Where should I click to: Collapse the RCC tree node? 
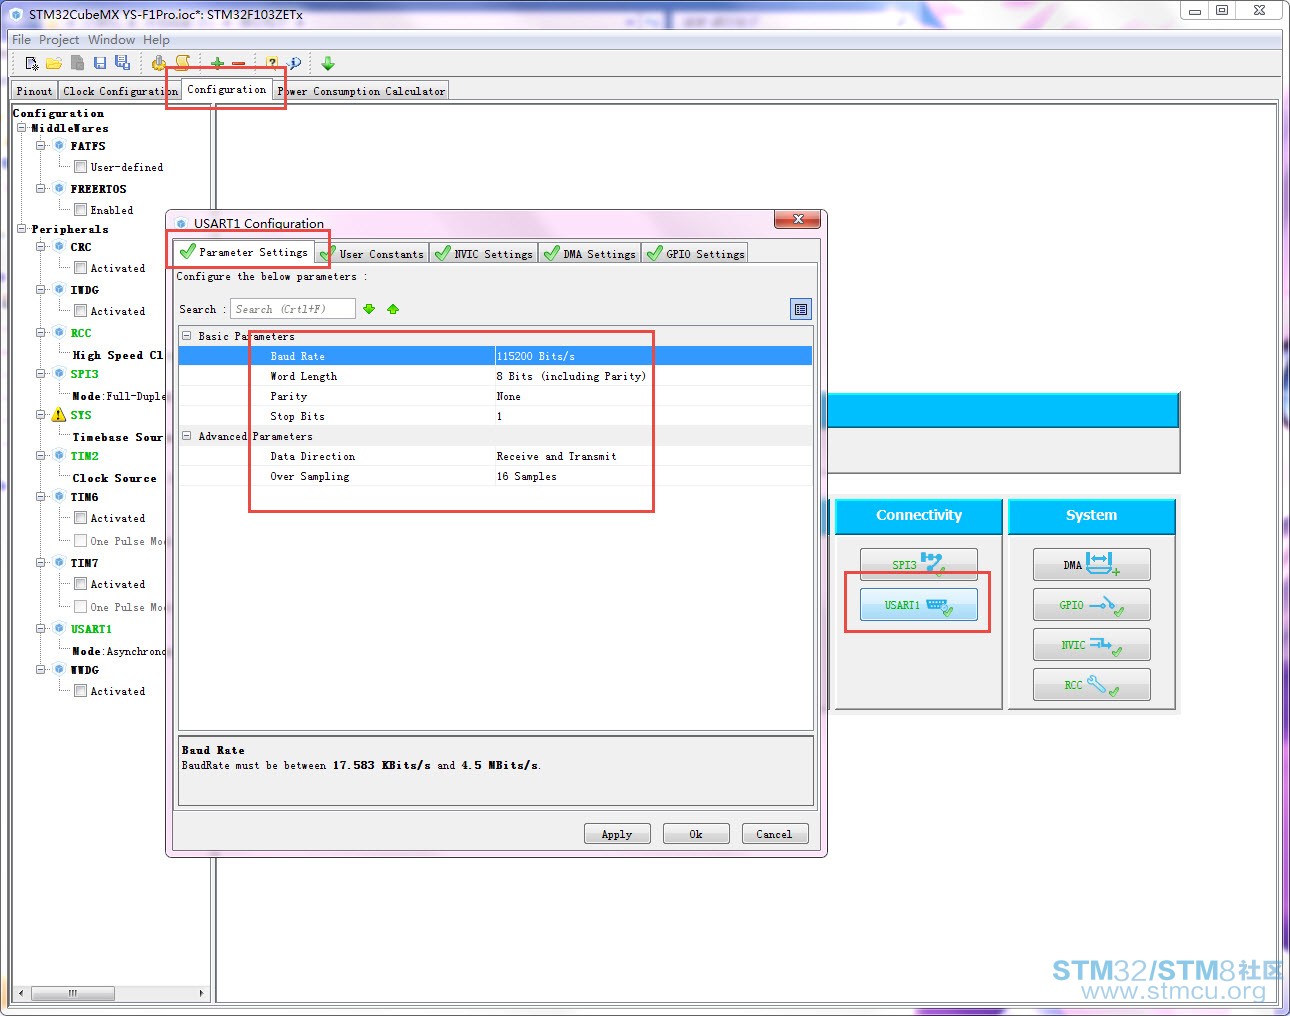41,332
